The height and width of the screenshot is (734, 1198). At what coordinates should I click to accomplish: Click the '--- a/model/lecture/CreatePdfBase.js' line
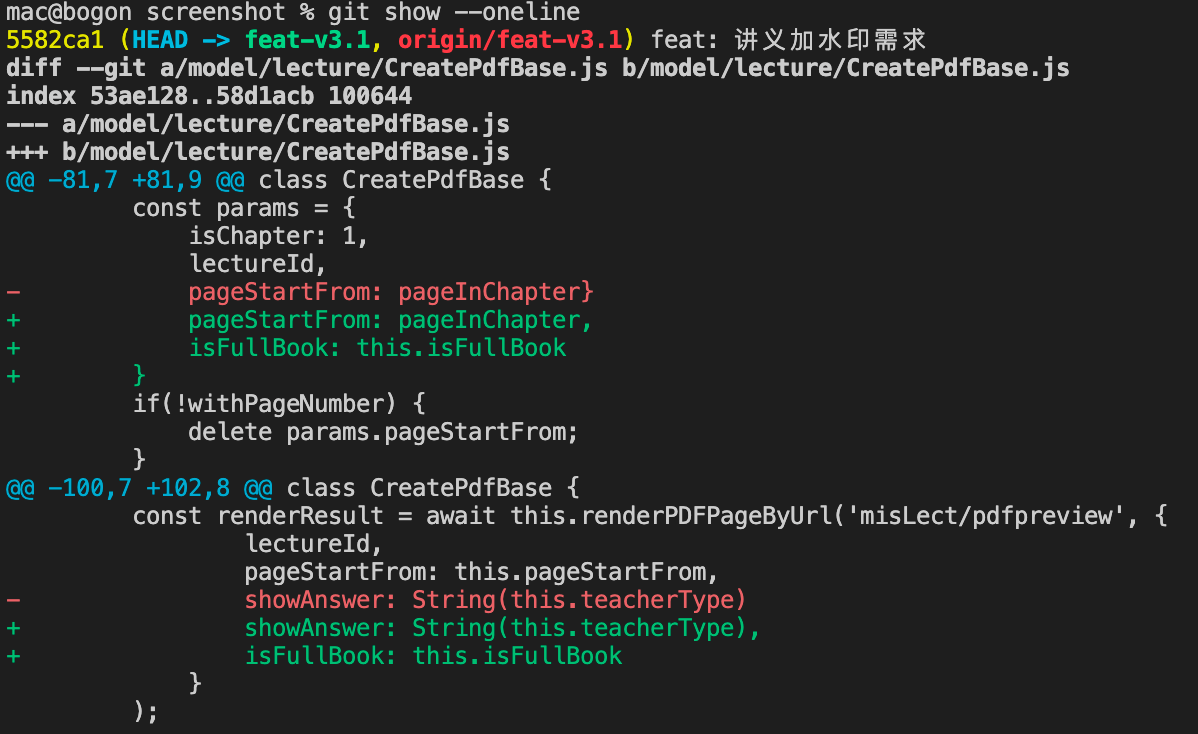[258, 124]
